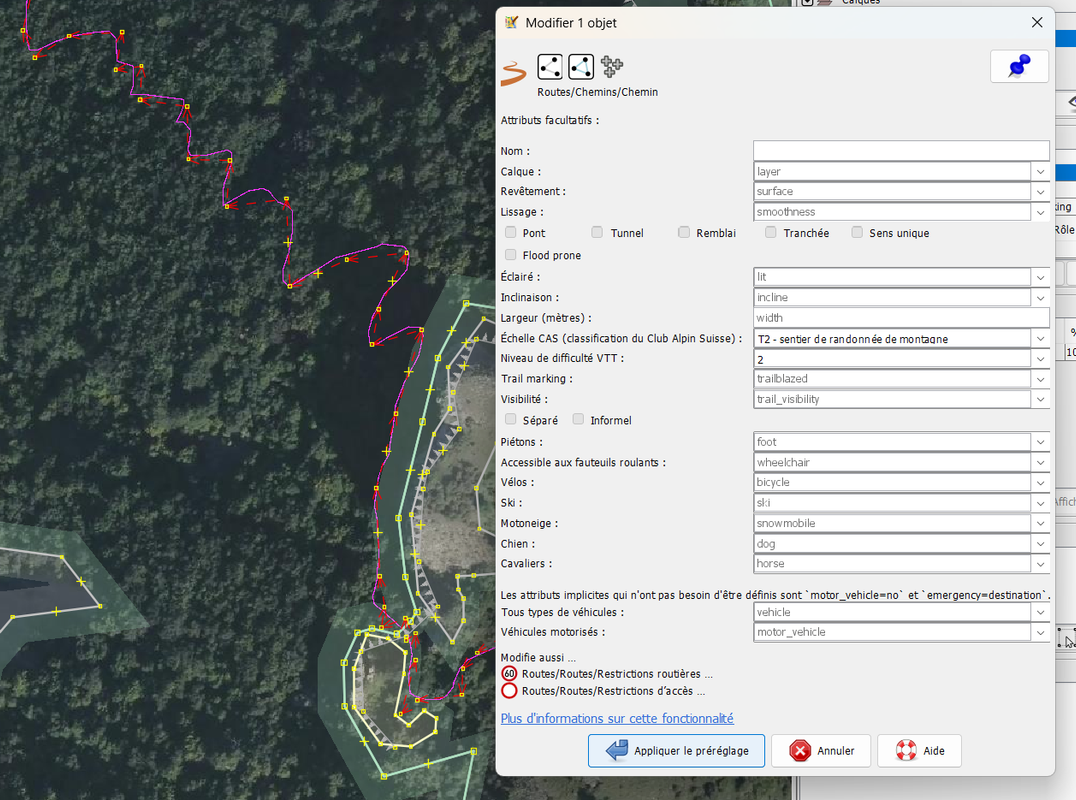Expand the Visibilité trail_visibility dropdown

[x=1040, y=399]
